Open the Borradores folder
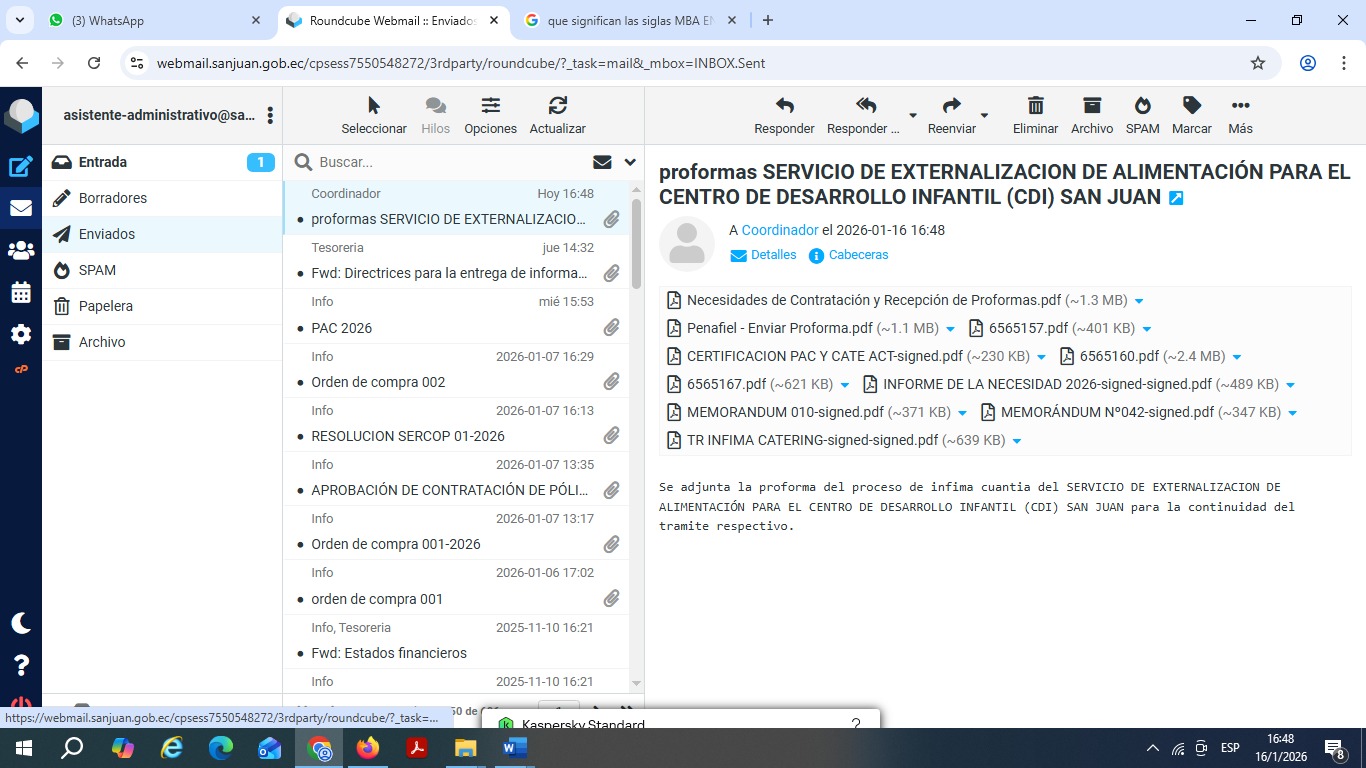Screen dimensions: 1366x768 113,198
